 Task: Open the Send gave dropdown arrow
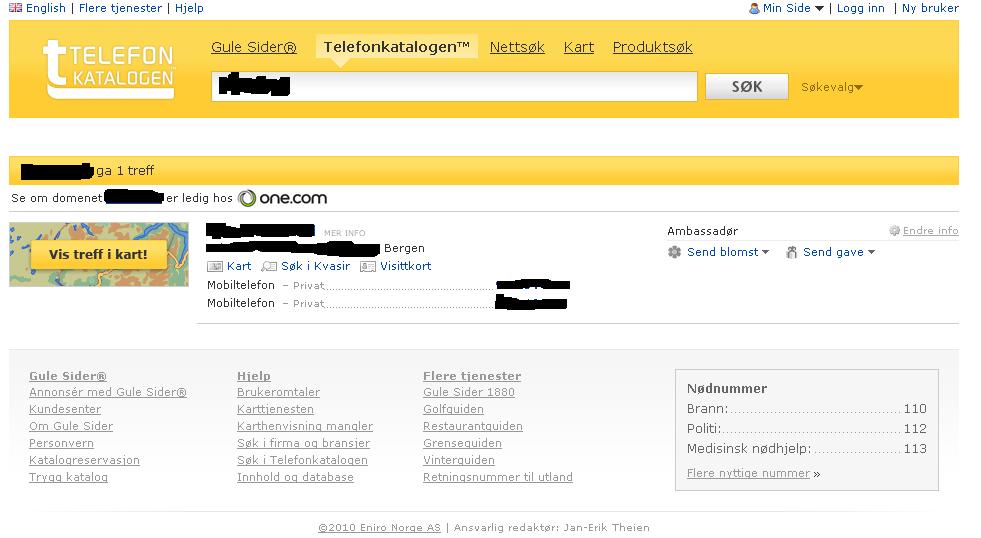[872, 252]
